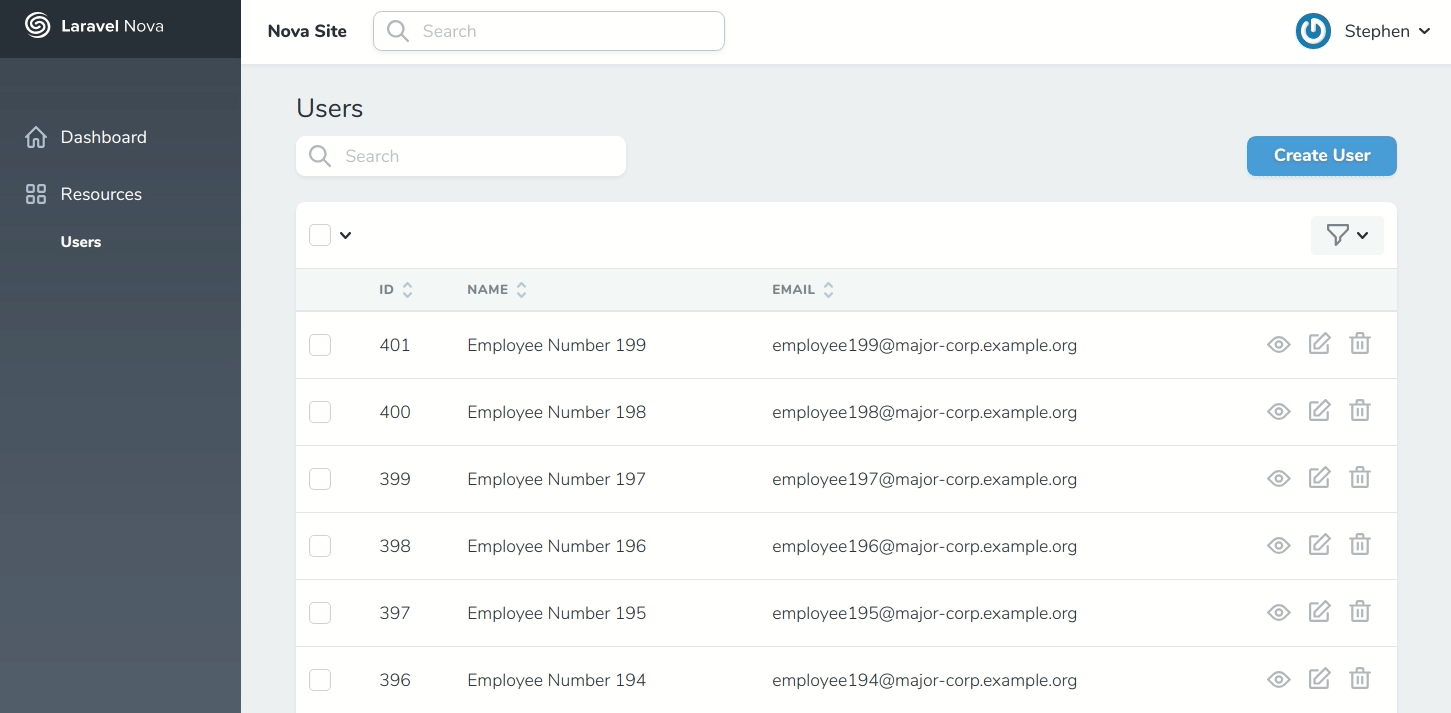This screenshot has height=713, width=1451.
Task: Open the filter menu icon
Action: 1339,235
